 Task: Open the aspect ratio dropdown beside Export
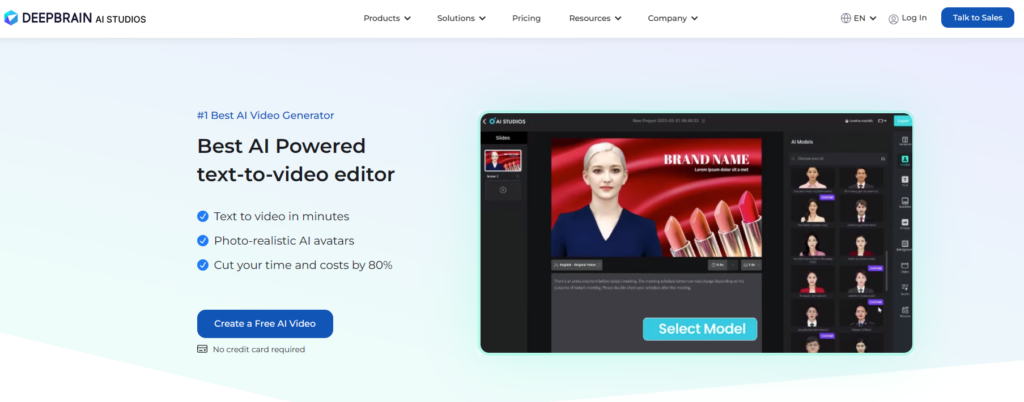[882, 121]
